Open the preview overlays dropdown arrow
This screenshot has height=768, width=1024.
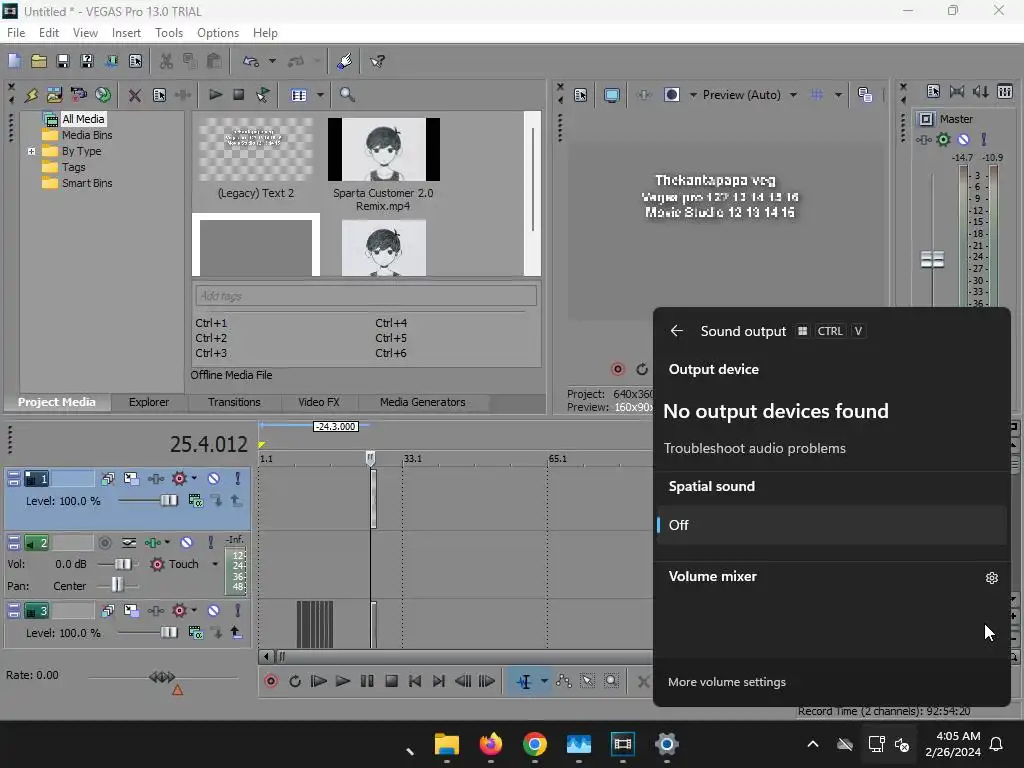838,95
